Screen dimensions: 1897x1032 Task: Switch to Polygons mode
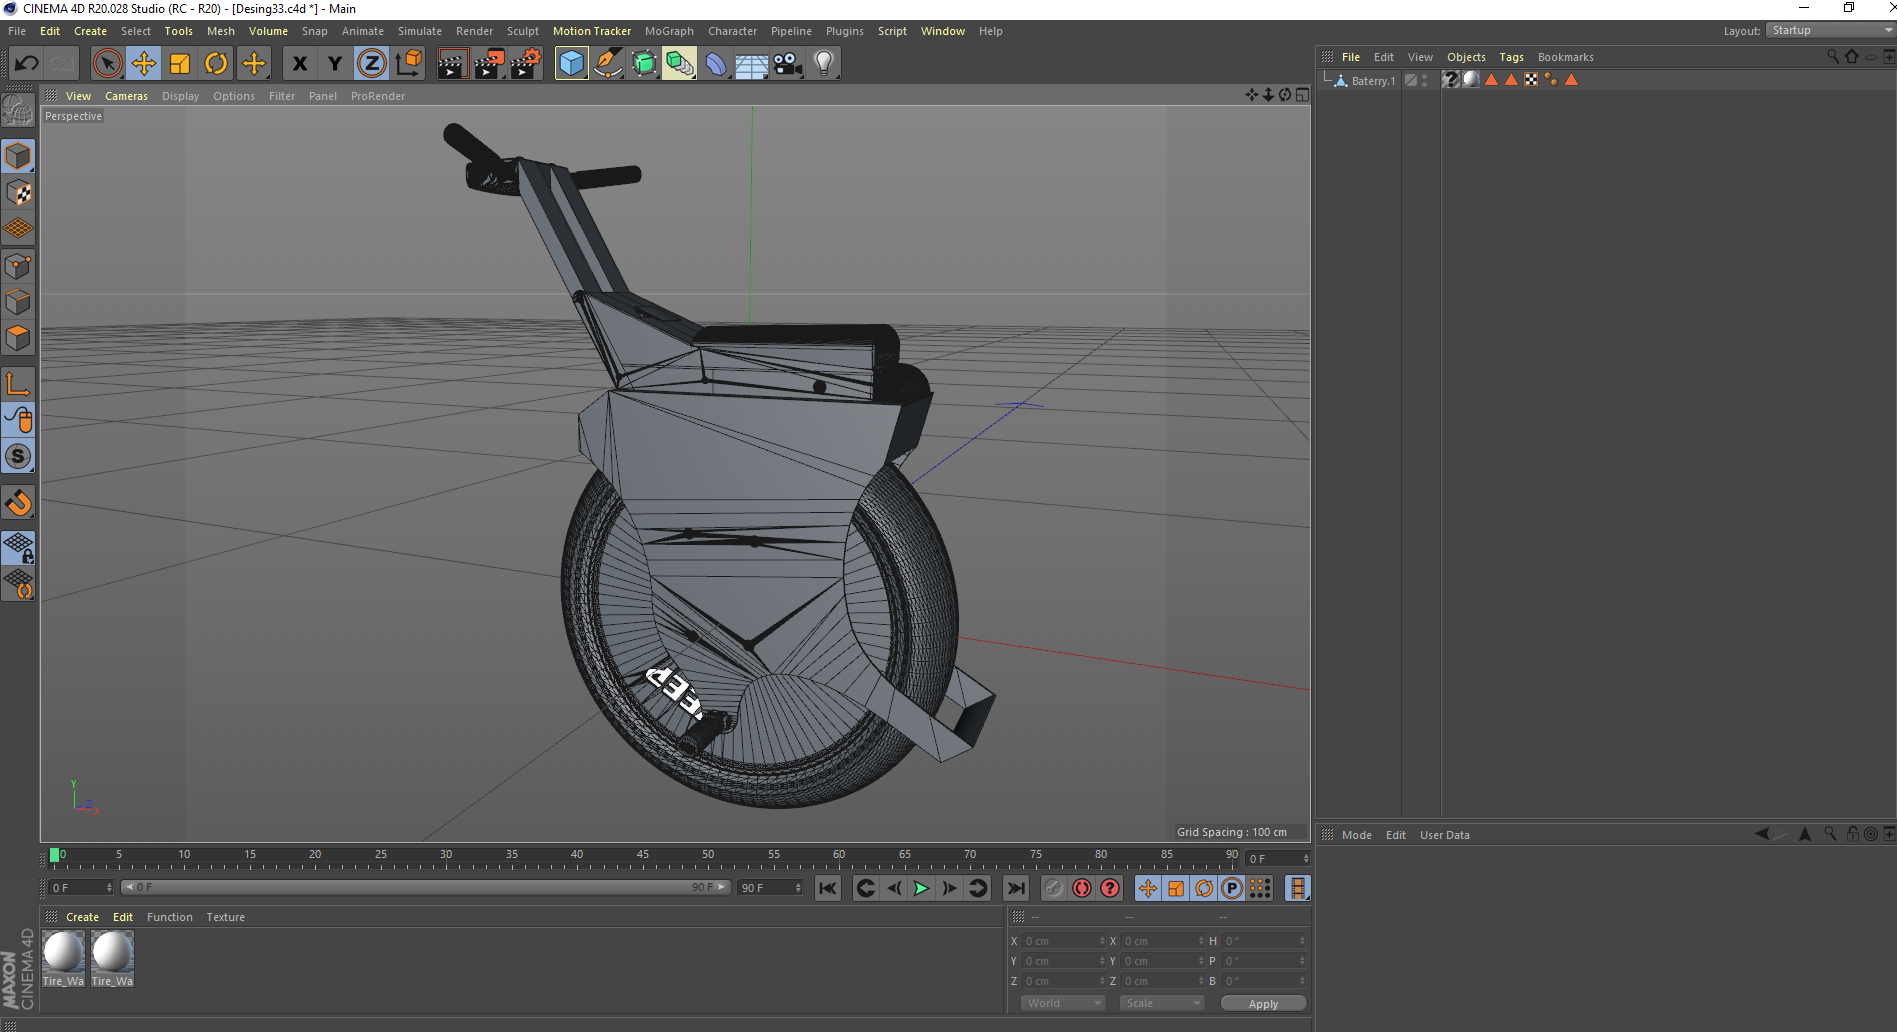(18, 338)
